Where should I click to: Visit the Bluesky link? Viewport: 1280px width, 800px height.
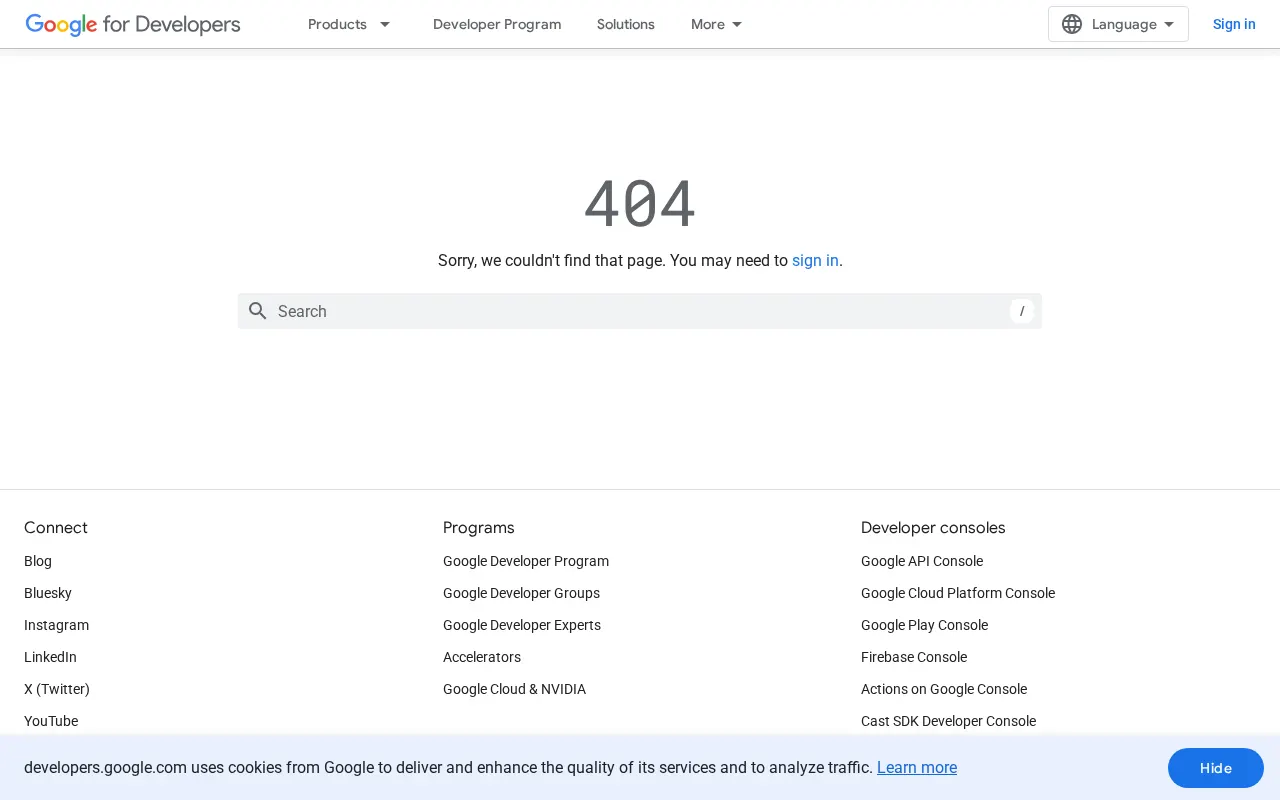point(48,593)
